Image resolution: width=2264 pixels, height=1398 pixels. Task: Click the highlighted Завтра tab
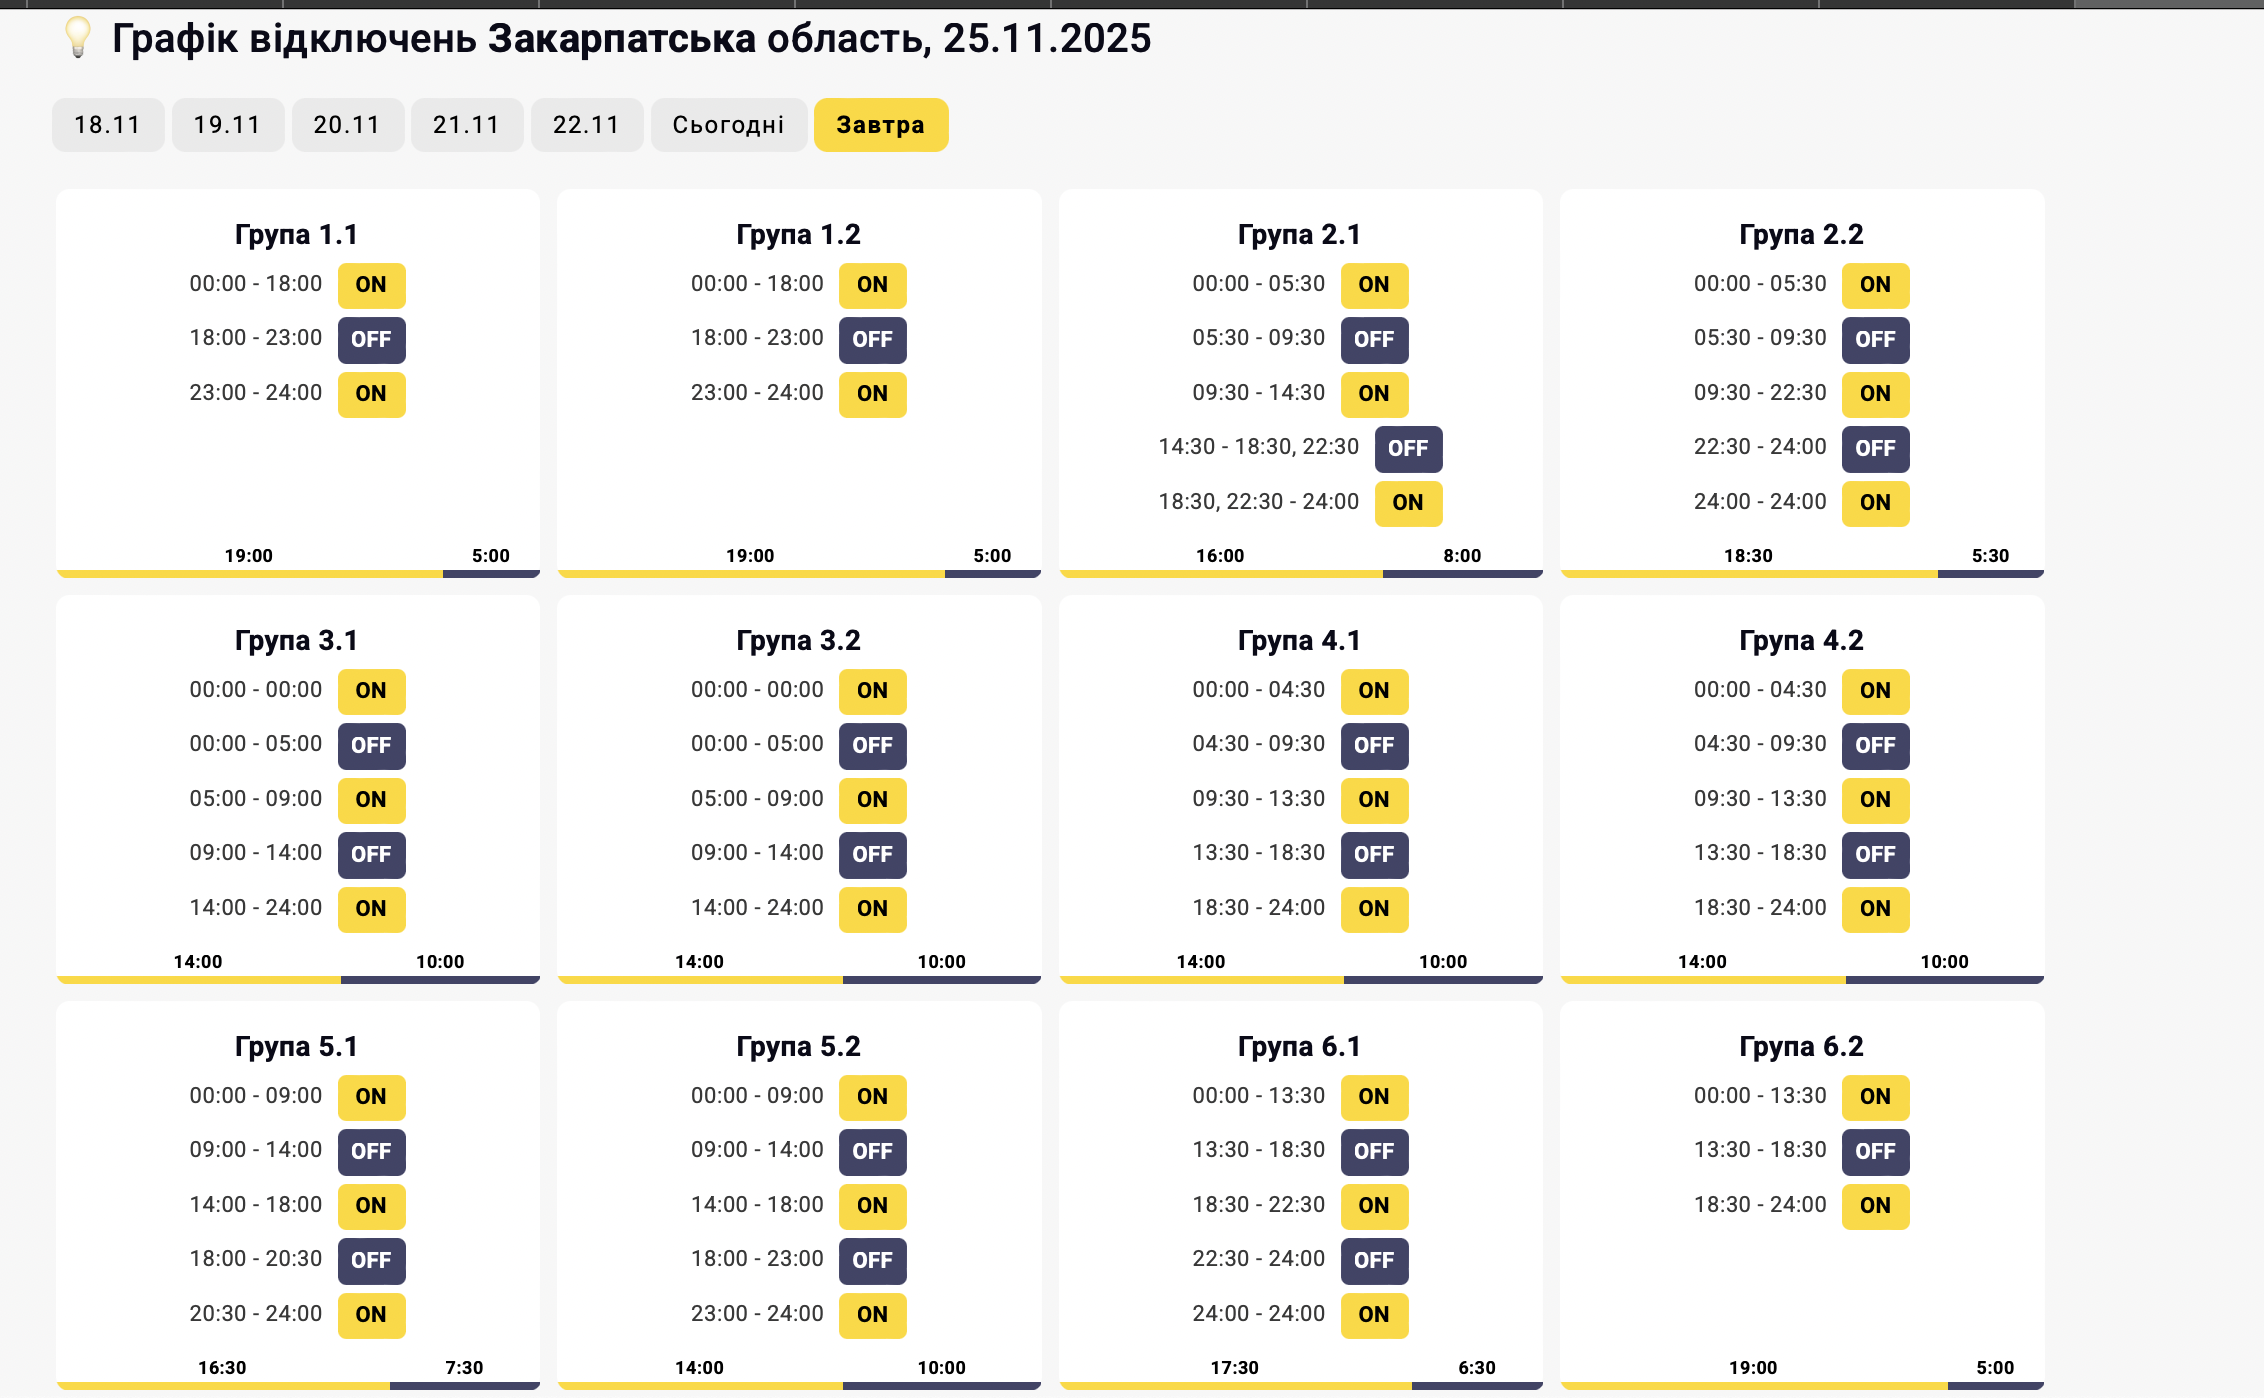[881, 125]
